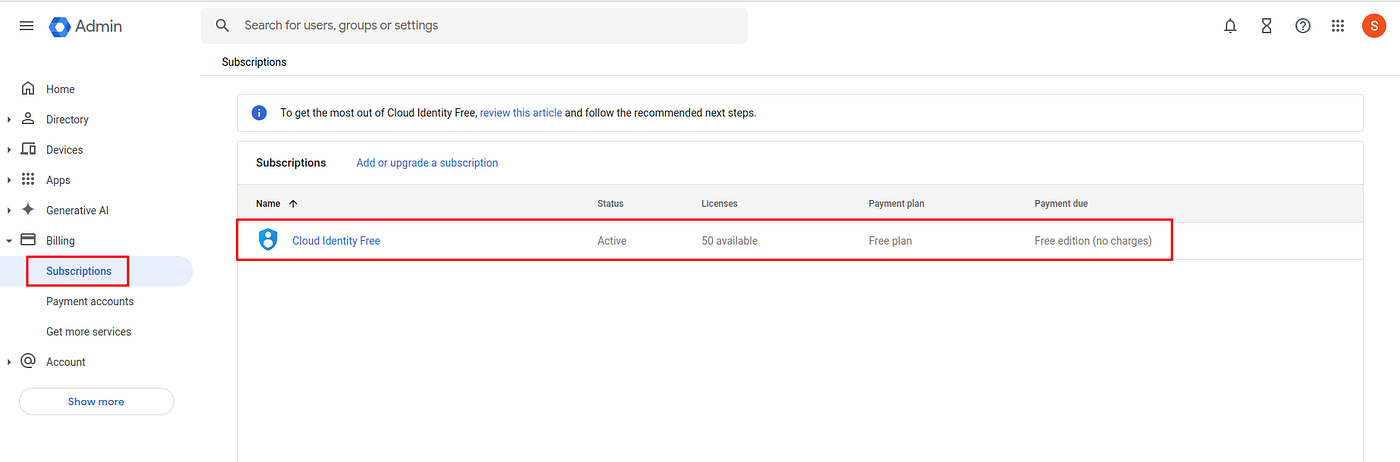
Task: Expand the Apps section arrow
Action: (9, 180)
